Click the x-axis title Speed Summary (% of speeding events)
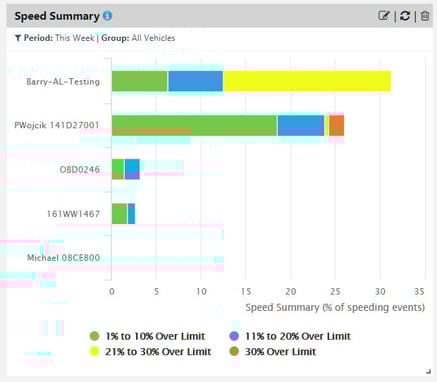The width and height of the screenshot is (437, 382). 335,307
